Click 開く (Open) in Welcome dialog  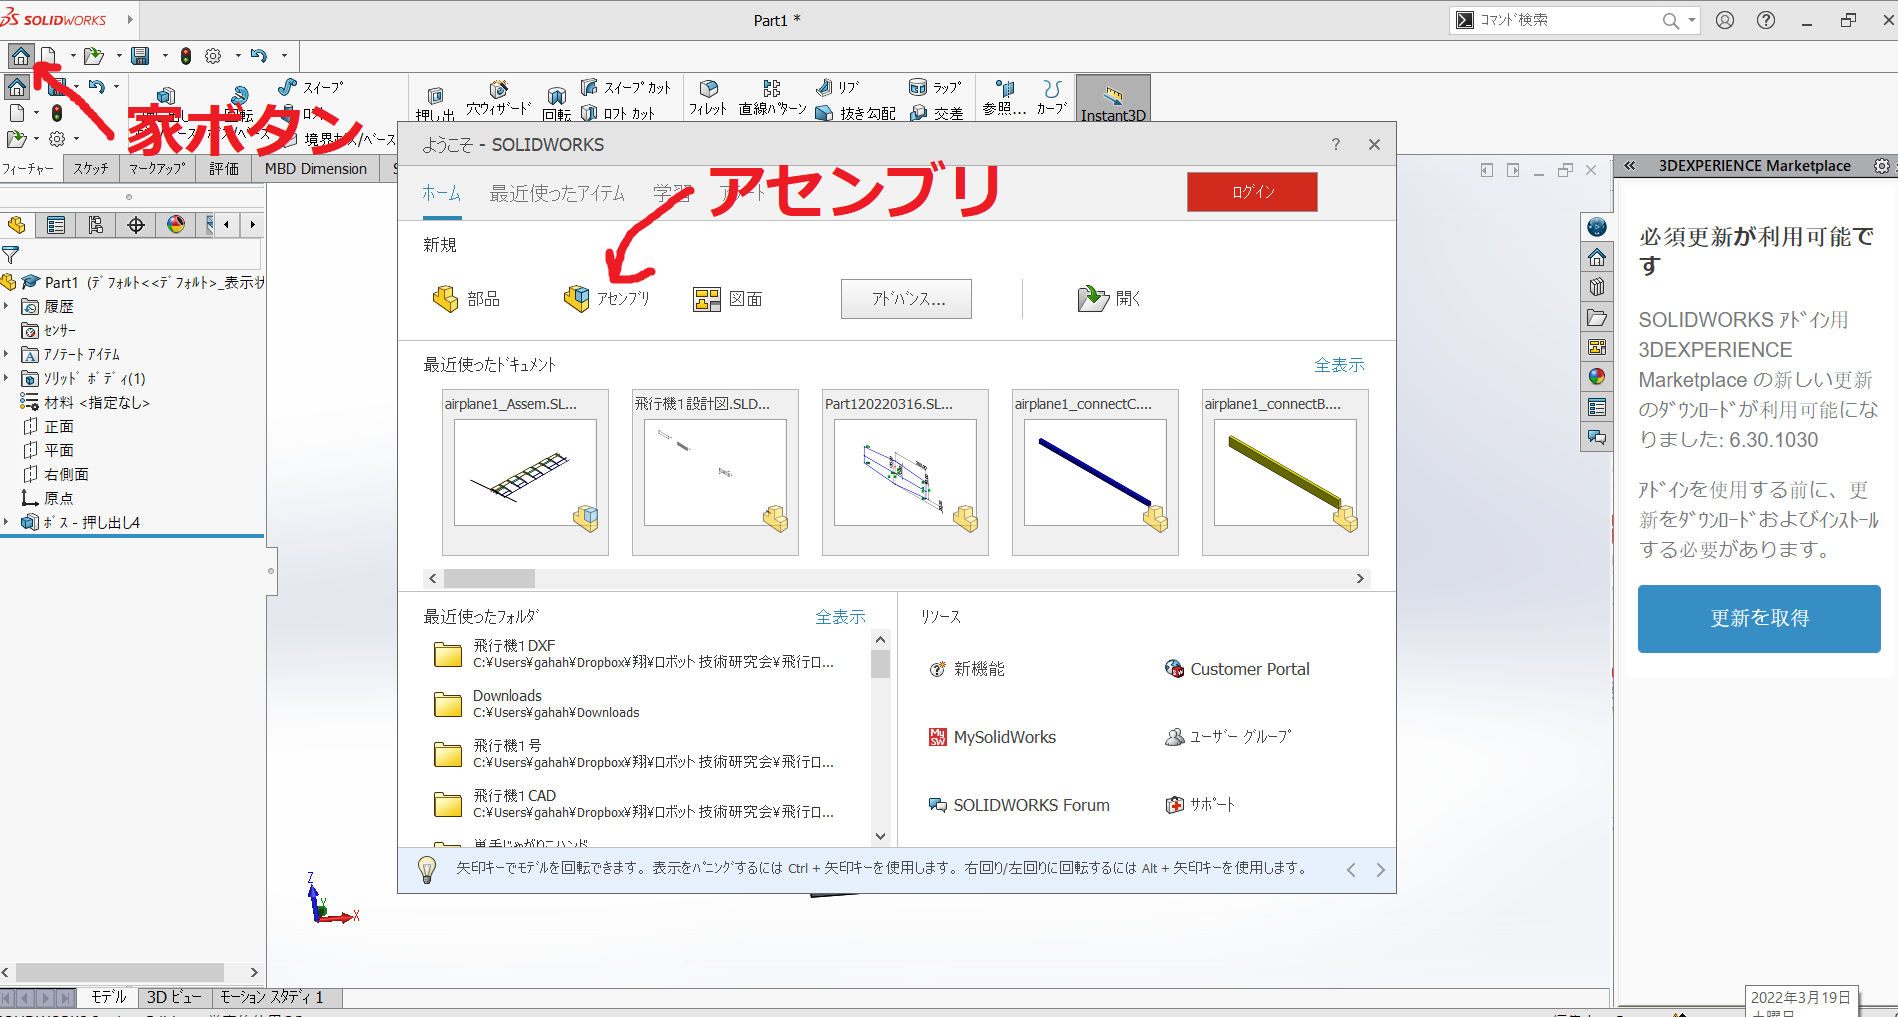click(x=1110, y=299)
